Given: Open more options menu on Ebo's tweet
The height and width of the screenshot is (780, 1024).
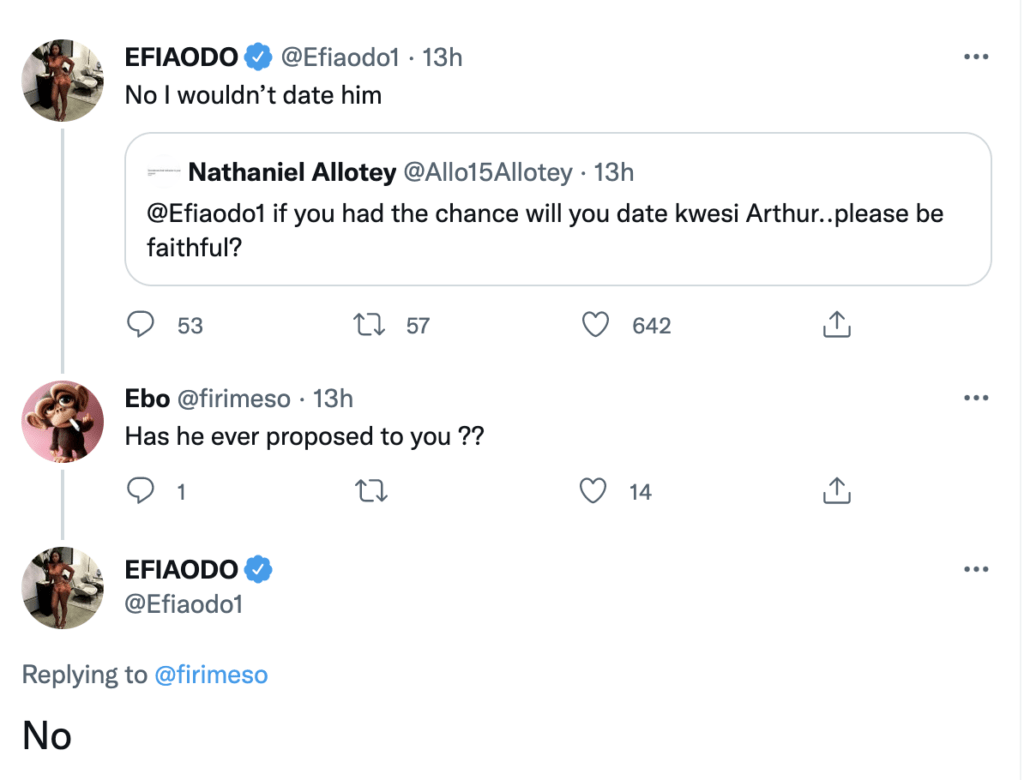Looking at the screenshot, I should (x=975, y=399).
